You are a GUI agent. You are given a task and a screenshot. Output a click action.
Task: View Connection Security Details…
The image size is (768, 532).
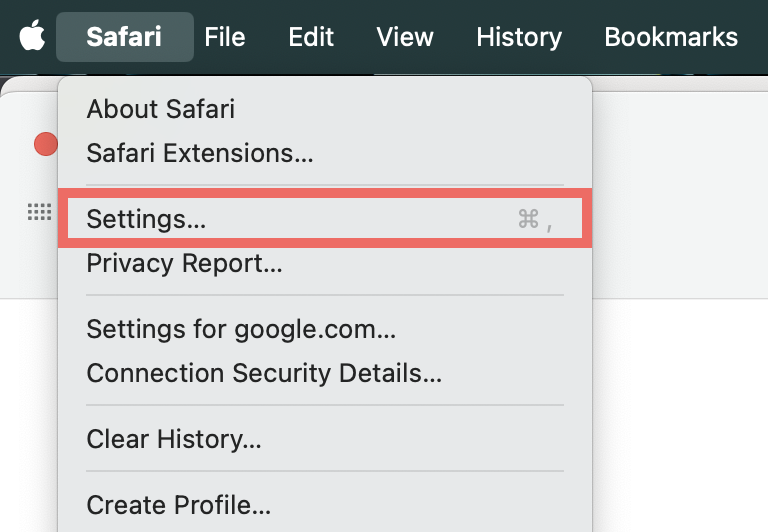264,373
